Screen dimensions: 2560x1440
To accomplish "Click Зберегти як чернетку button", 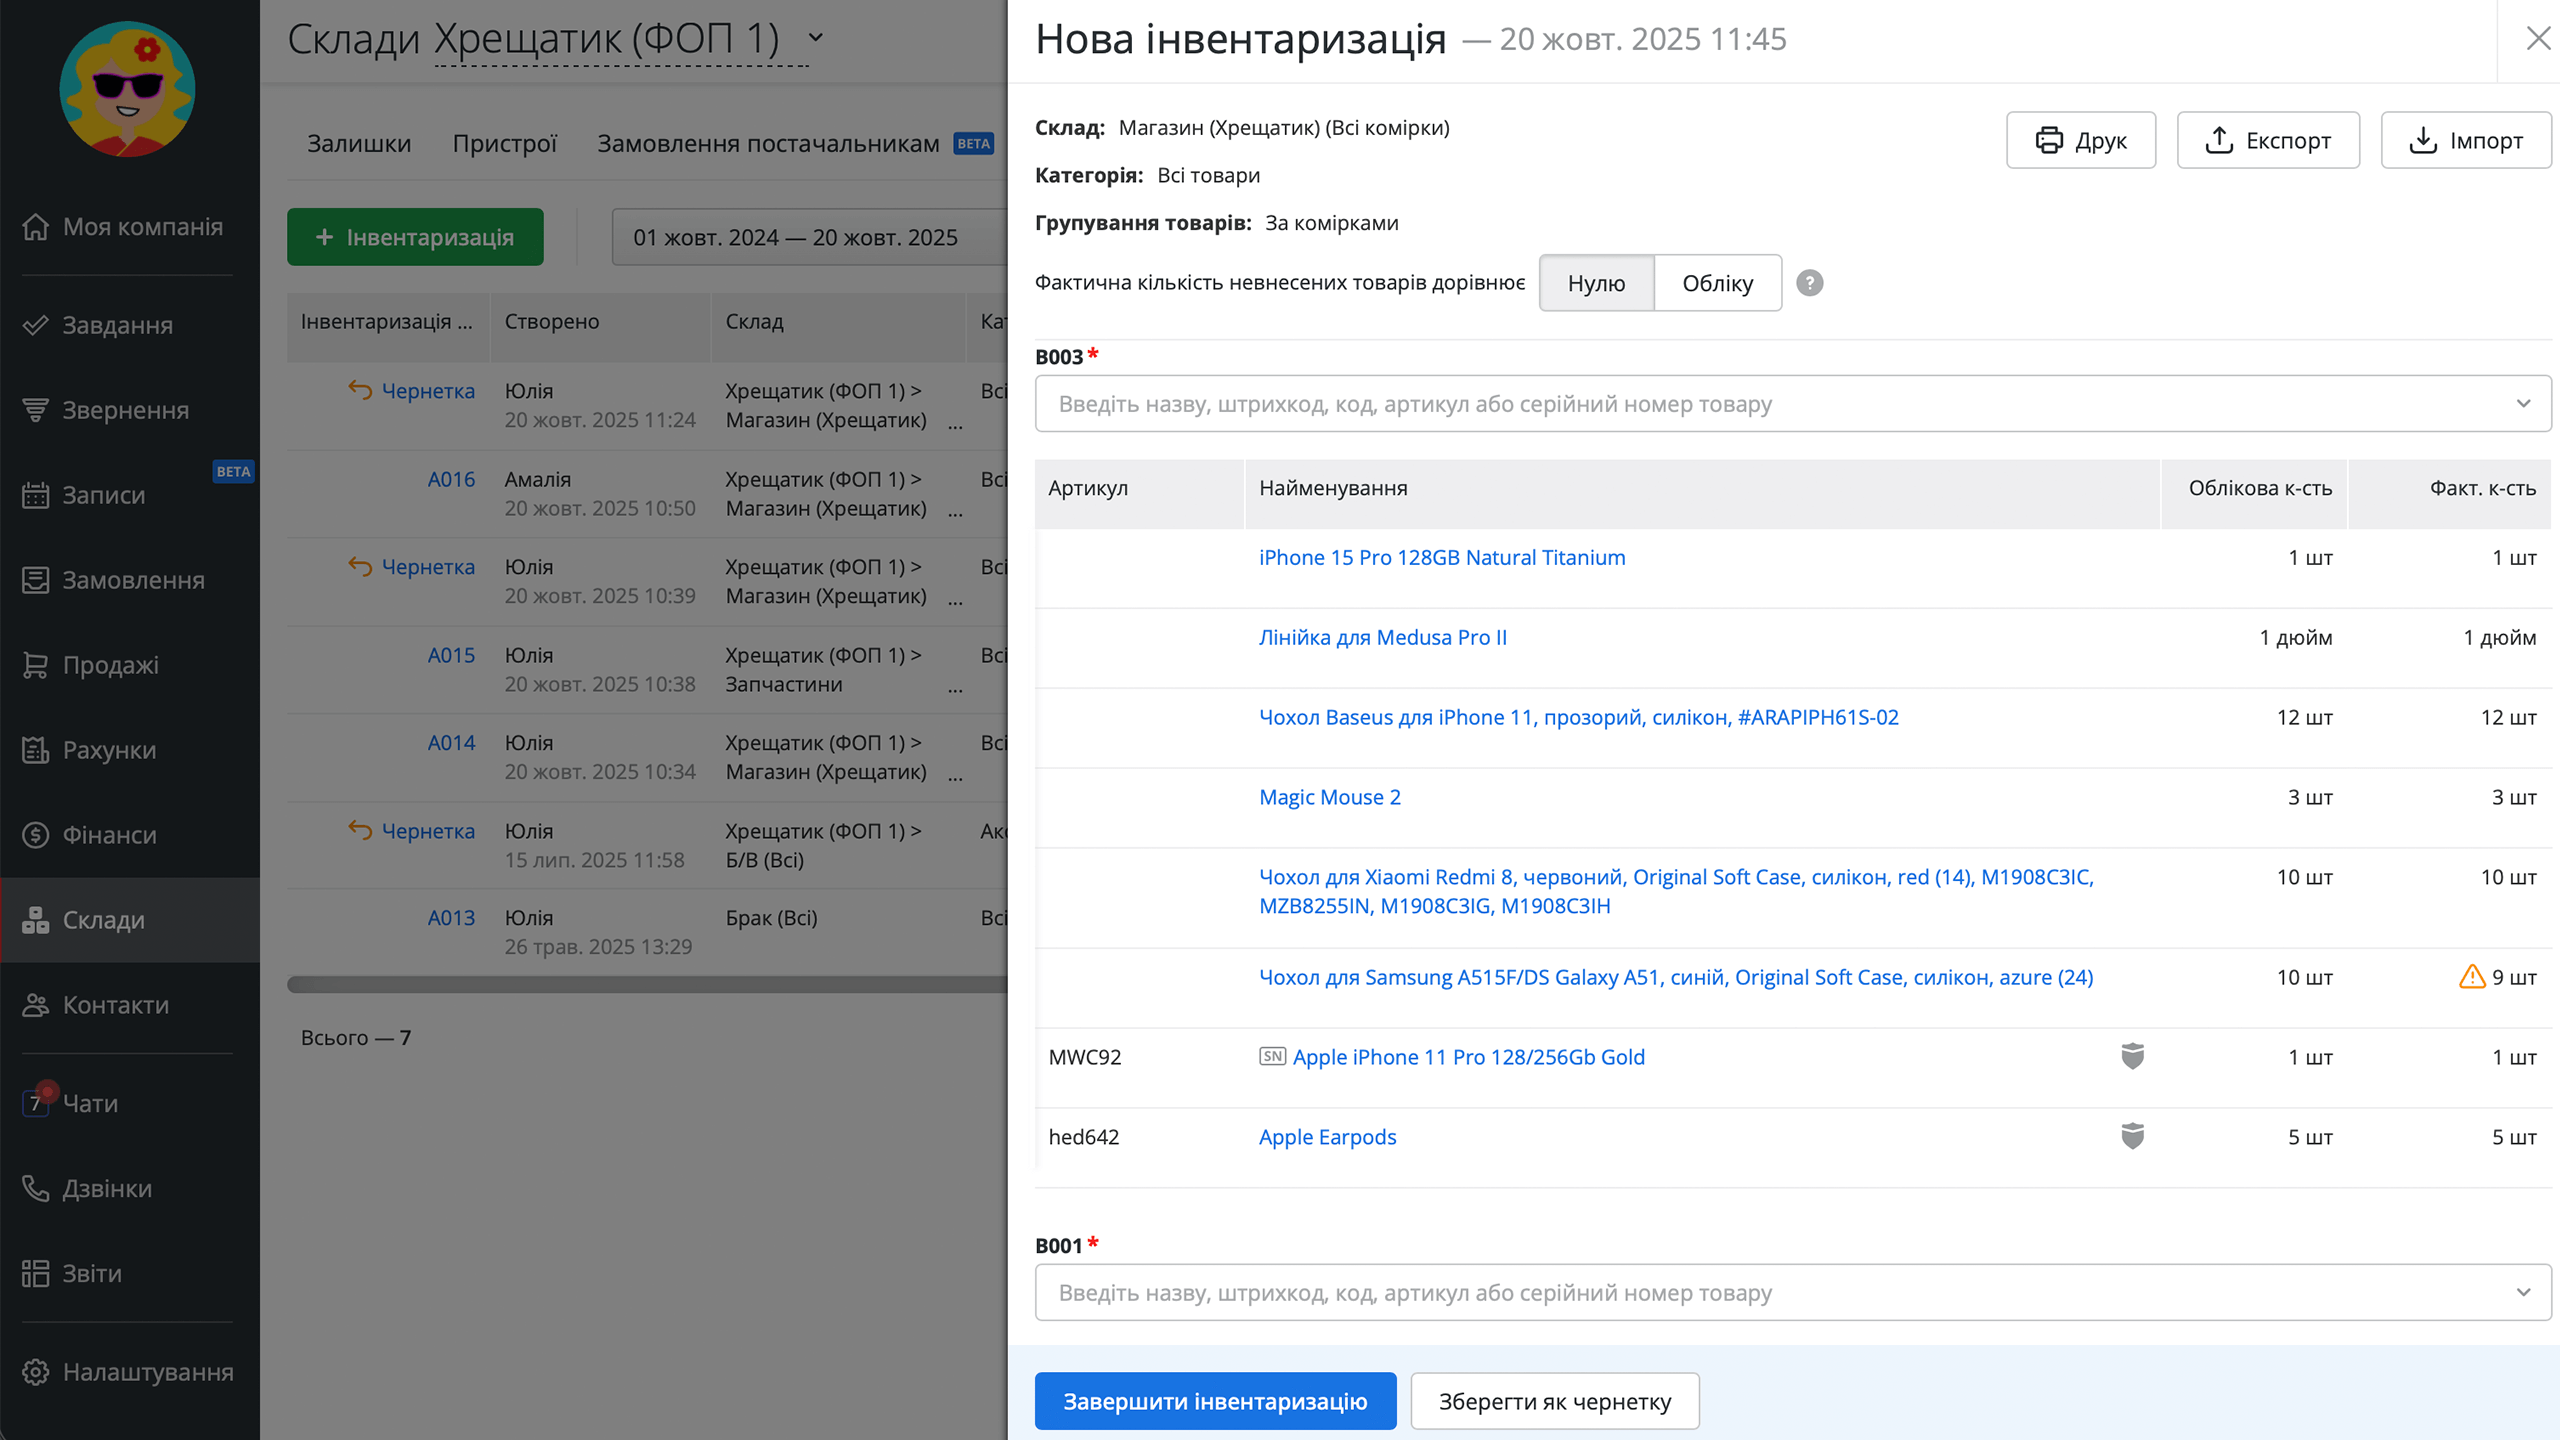I will pos(1554,1401).
